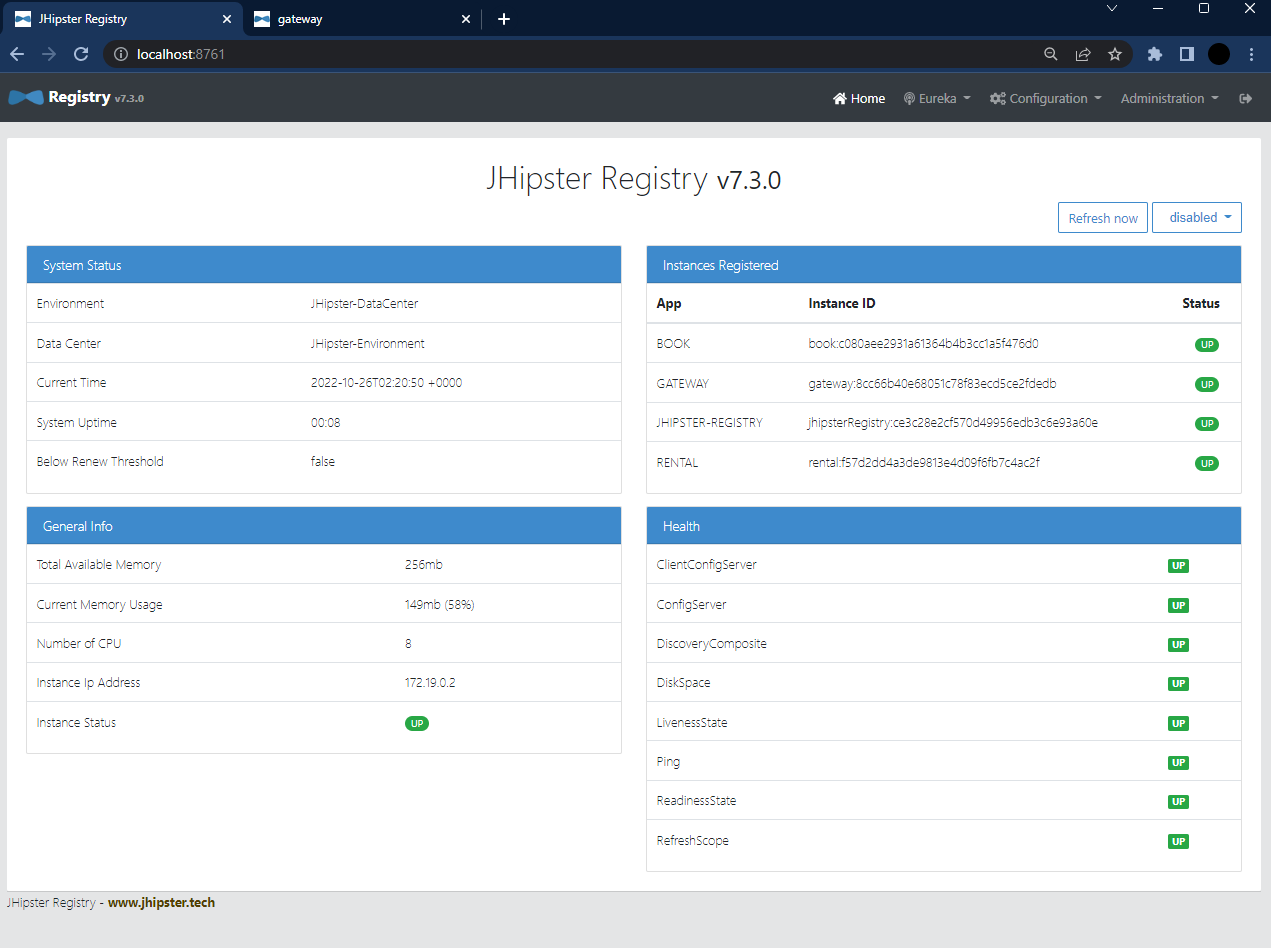Click the RENTAL app name
Image resolution: width=1271 pixels, height=948 pixels.
point(677,463)
